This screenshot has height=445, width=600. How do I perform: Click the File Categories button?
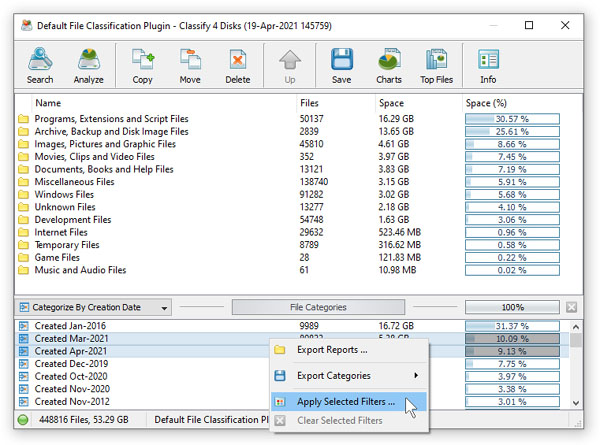click(318, 307)
